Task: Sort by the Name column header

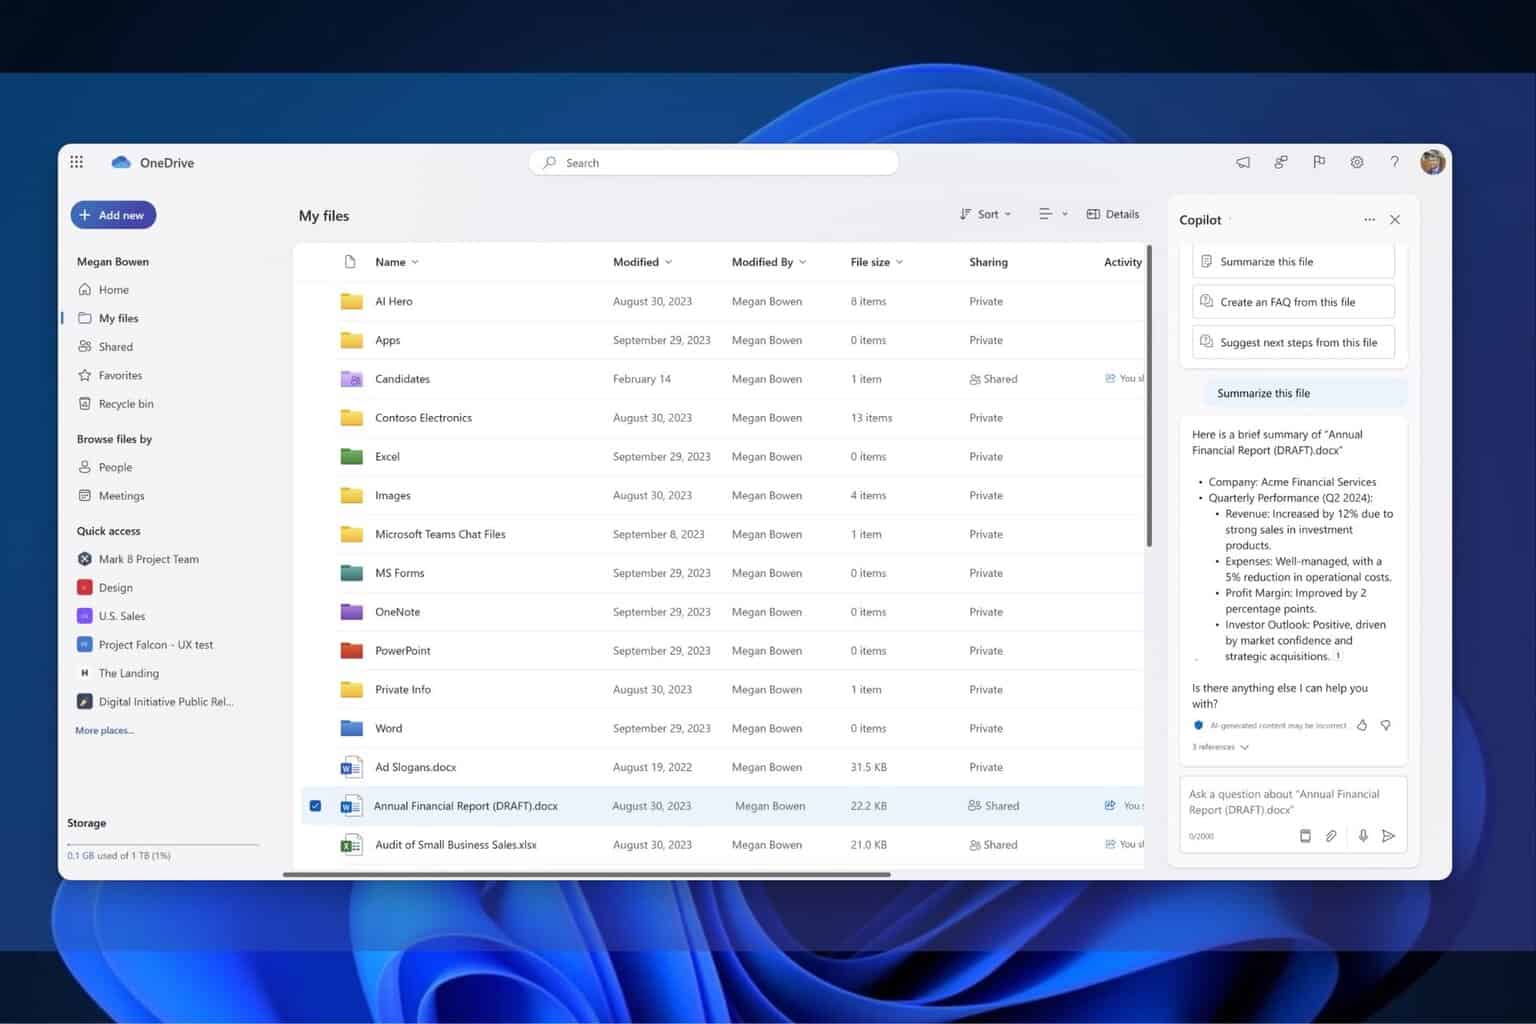Action: [x=397, y=262]
